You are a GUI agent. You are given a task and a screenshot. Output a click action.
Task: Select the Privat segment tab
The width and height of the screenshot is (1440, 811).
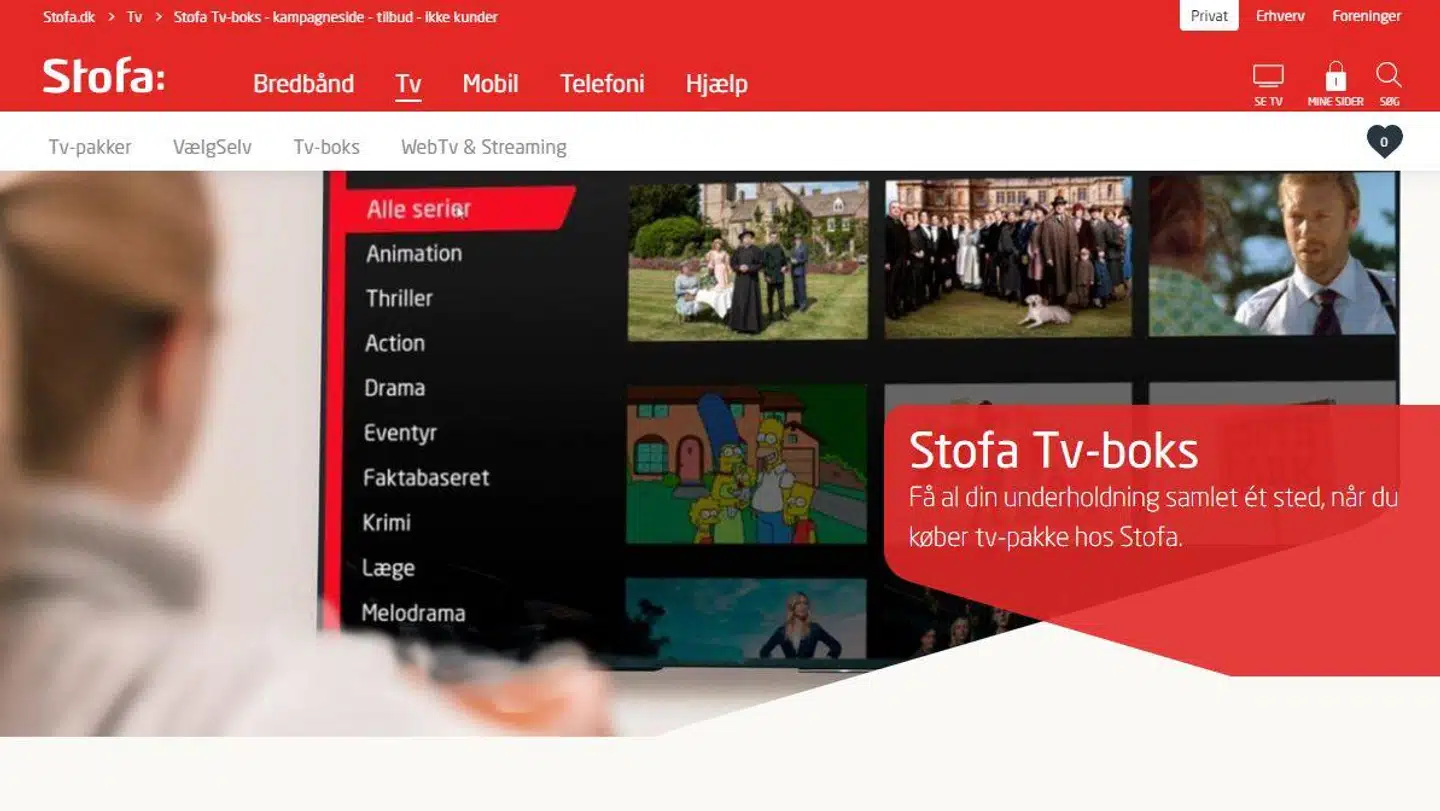(x=1209, y=16)
